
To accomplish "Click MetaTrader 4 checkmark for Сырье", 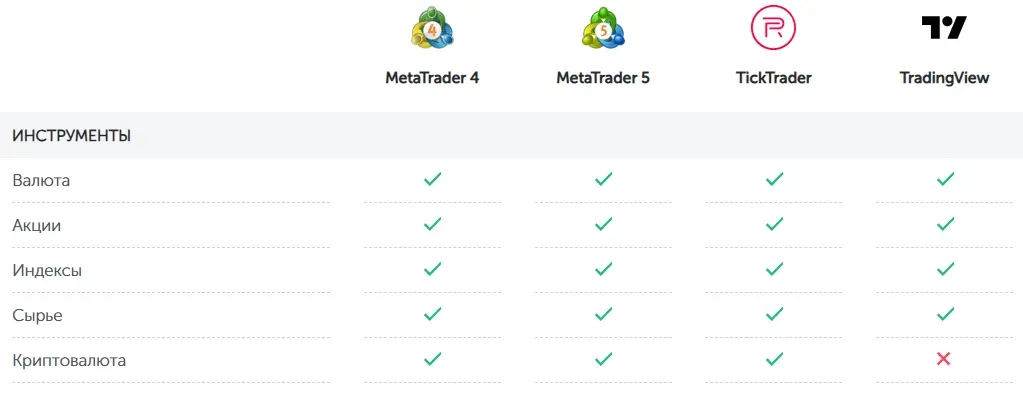I will [432, 314].
